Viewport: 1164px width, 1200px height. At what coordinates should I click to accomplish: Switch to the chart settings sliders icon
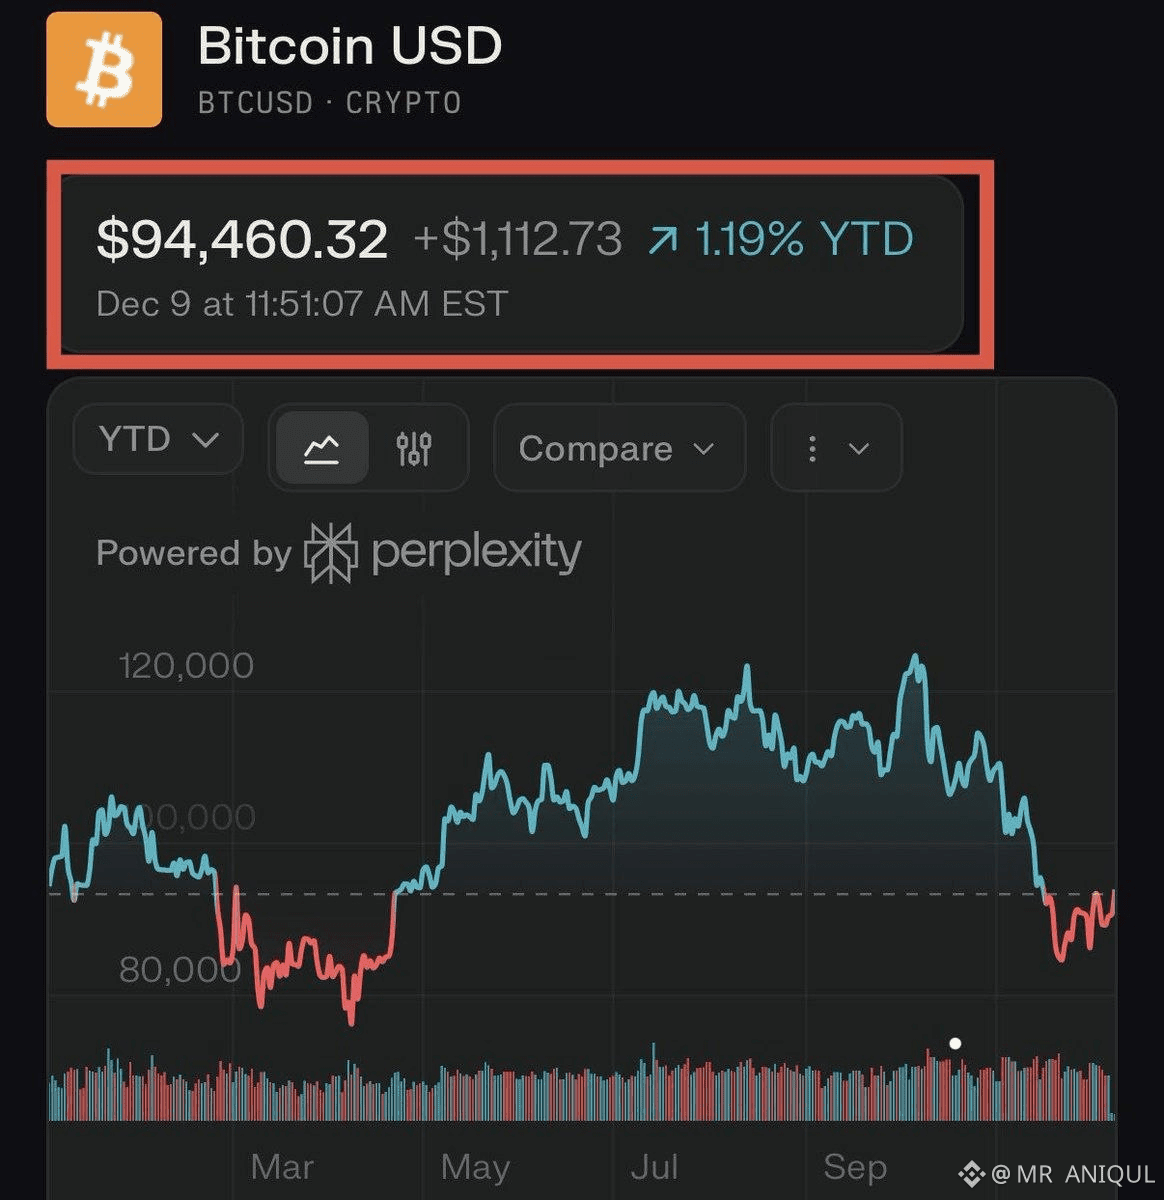point(413,448)
